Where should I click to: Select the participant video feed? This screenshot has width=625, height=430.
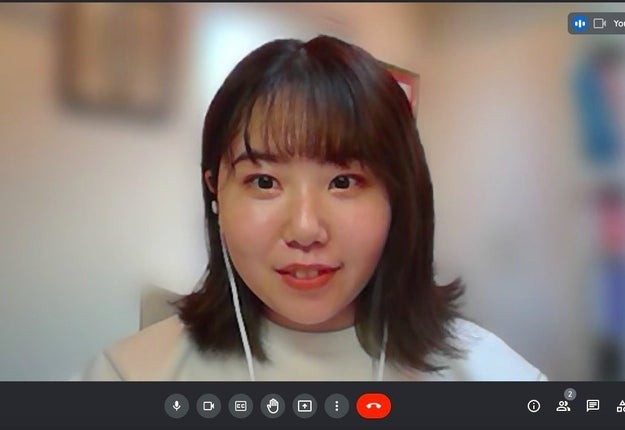pyautogui.click(x=312, y=192)
